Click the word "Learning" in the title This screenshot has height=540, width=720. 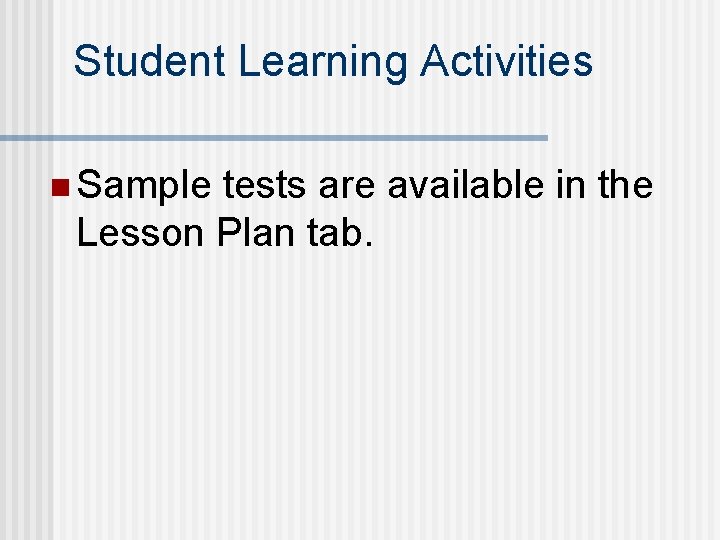point(324,61)
